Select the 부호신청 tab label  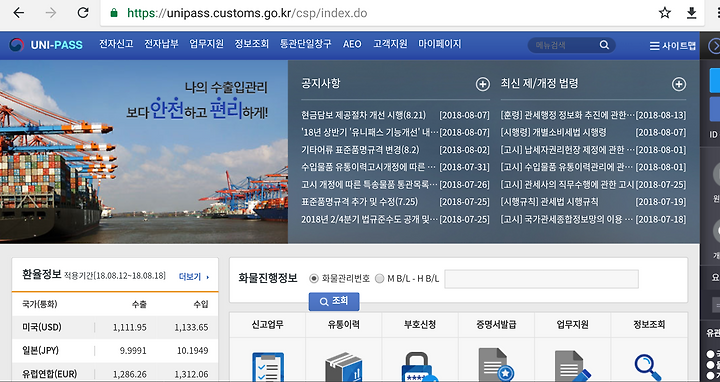click(420, 325)
